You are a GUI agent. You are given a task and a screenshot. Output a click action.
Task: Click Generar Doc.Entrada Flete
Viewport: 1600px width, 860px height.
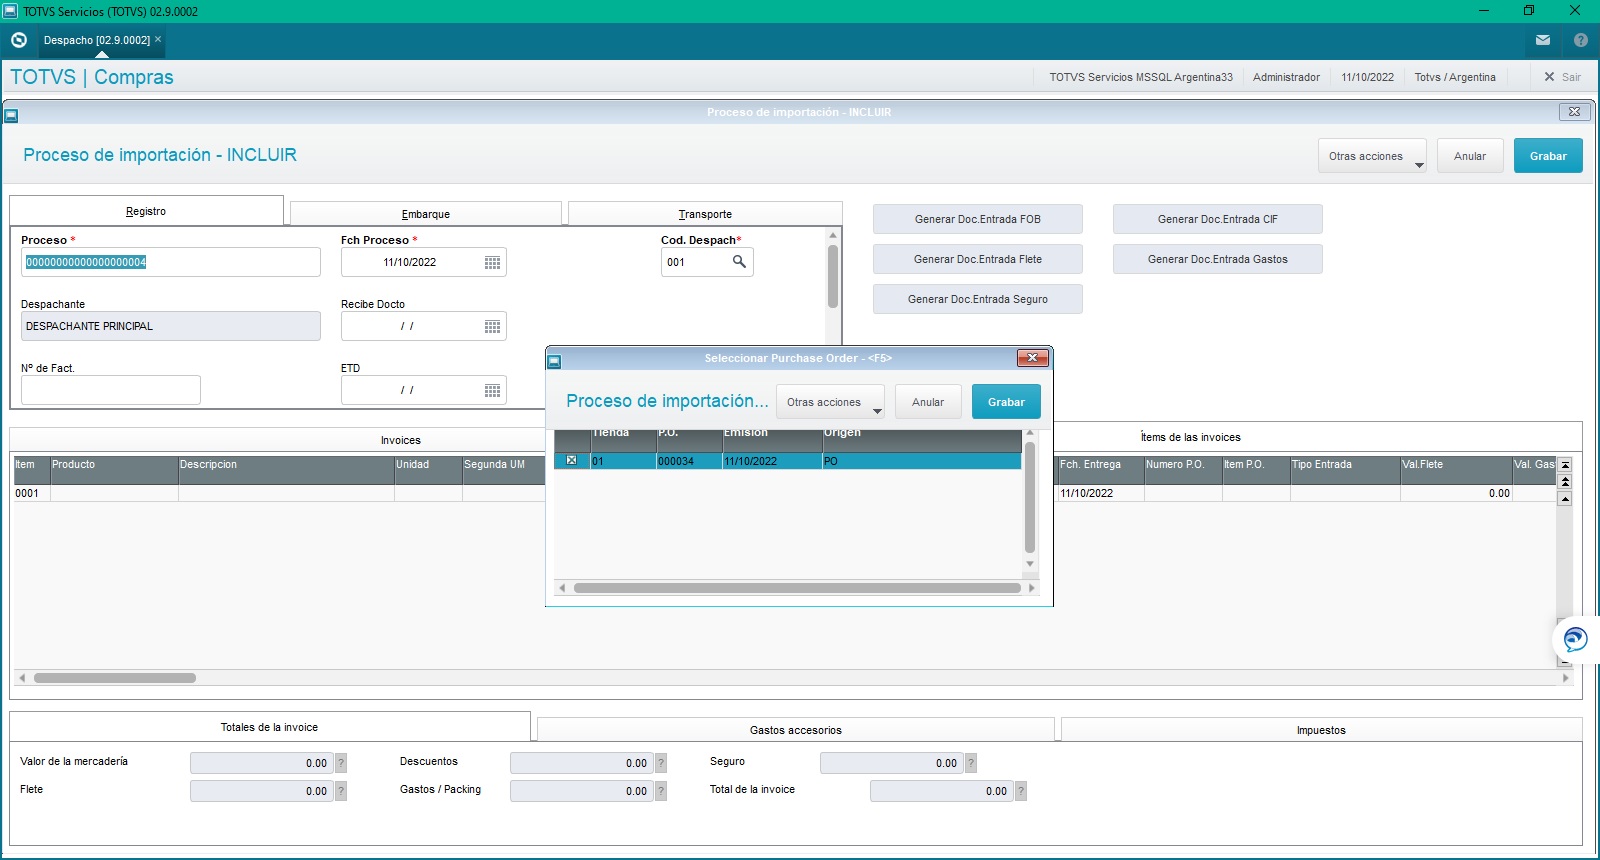pos(978,259)
